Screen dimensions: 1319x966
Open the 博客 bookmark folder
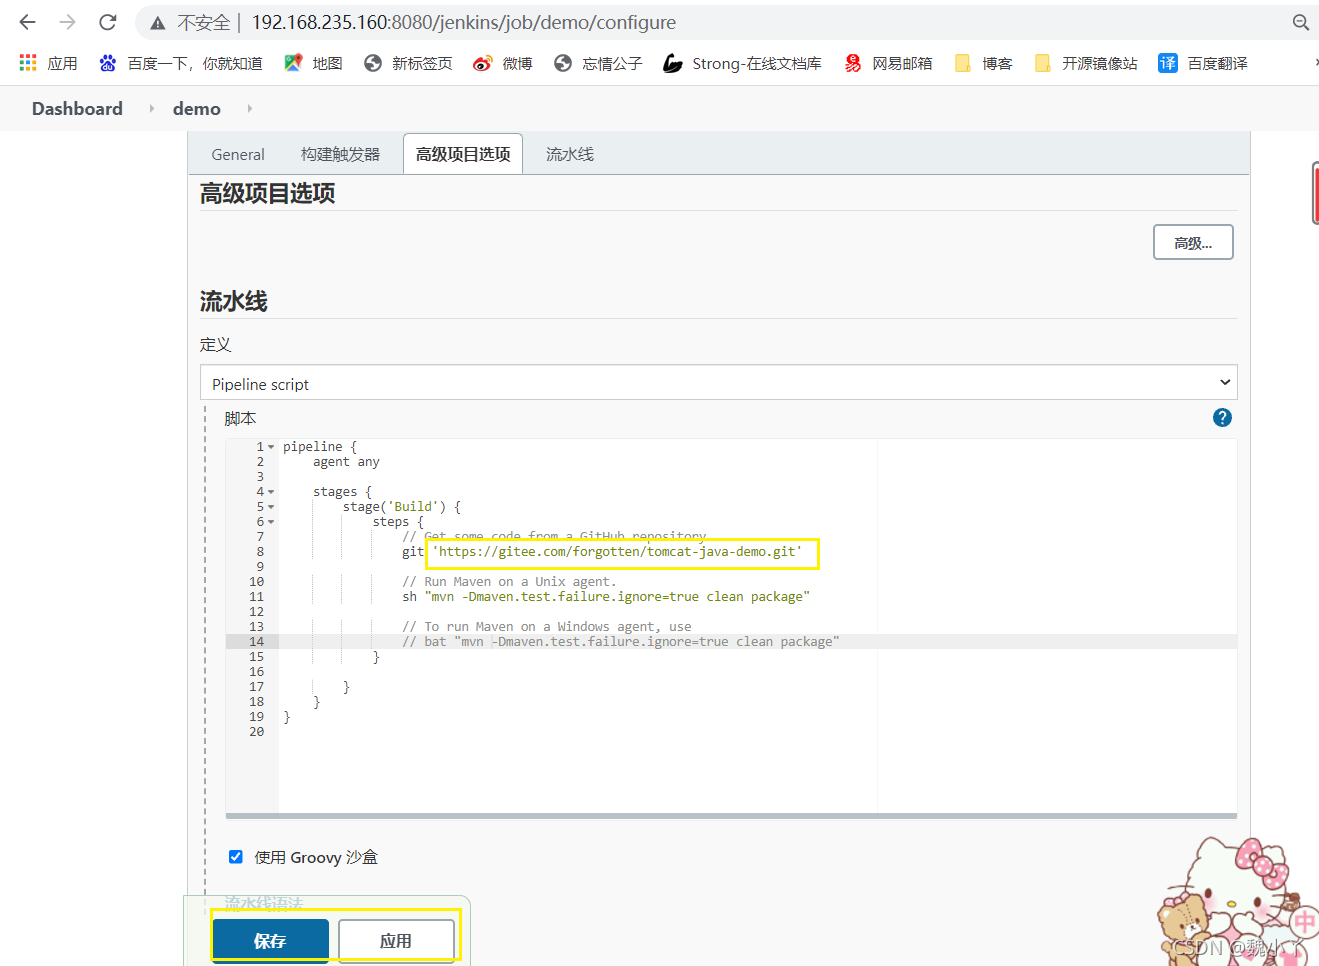pyautogui.click(x=983, y=63)
